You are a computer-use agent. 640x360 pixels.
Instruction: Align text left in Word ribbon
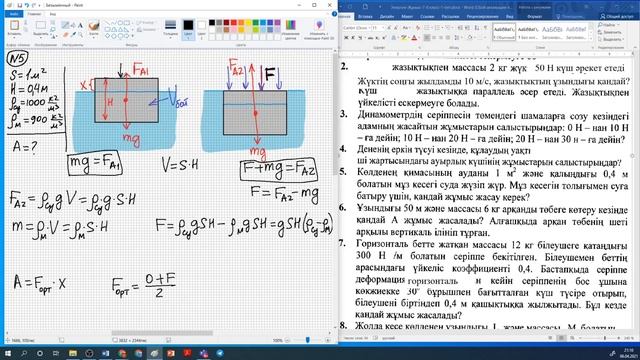427,38
